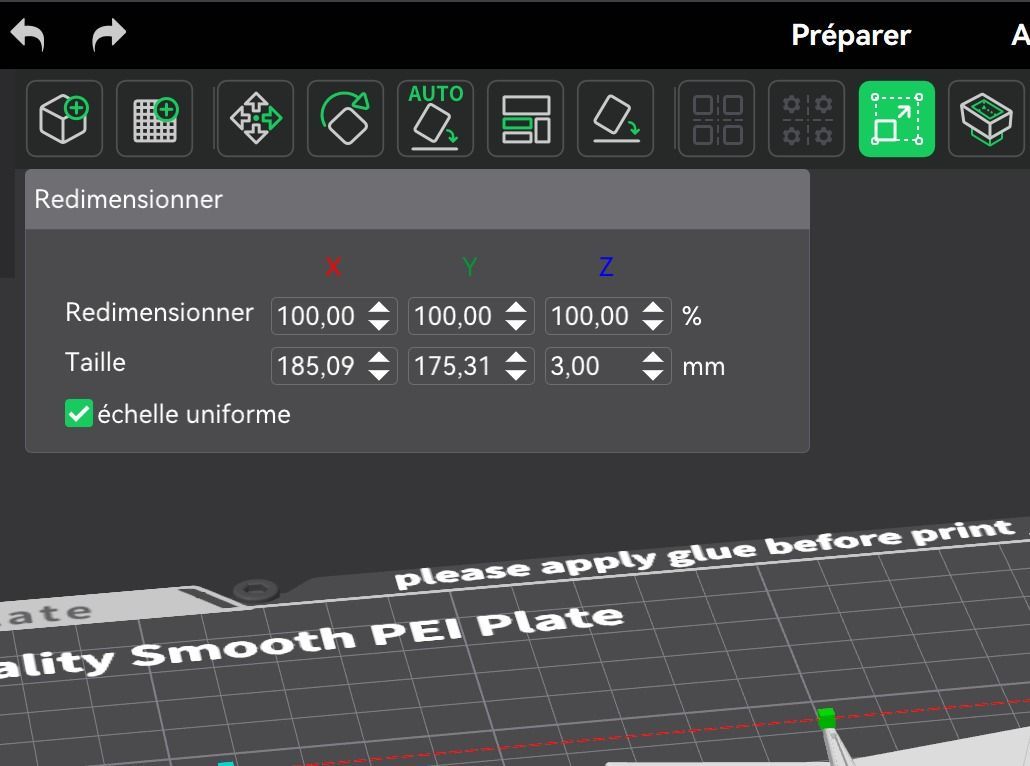The height and width of the screenshot is (766, 1030).
Task: Click the green Y axis label
Action: click(470, 267)
